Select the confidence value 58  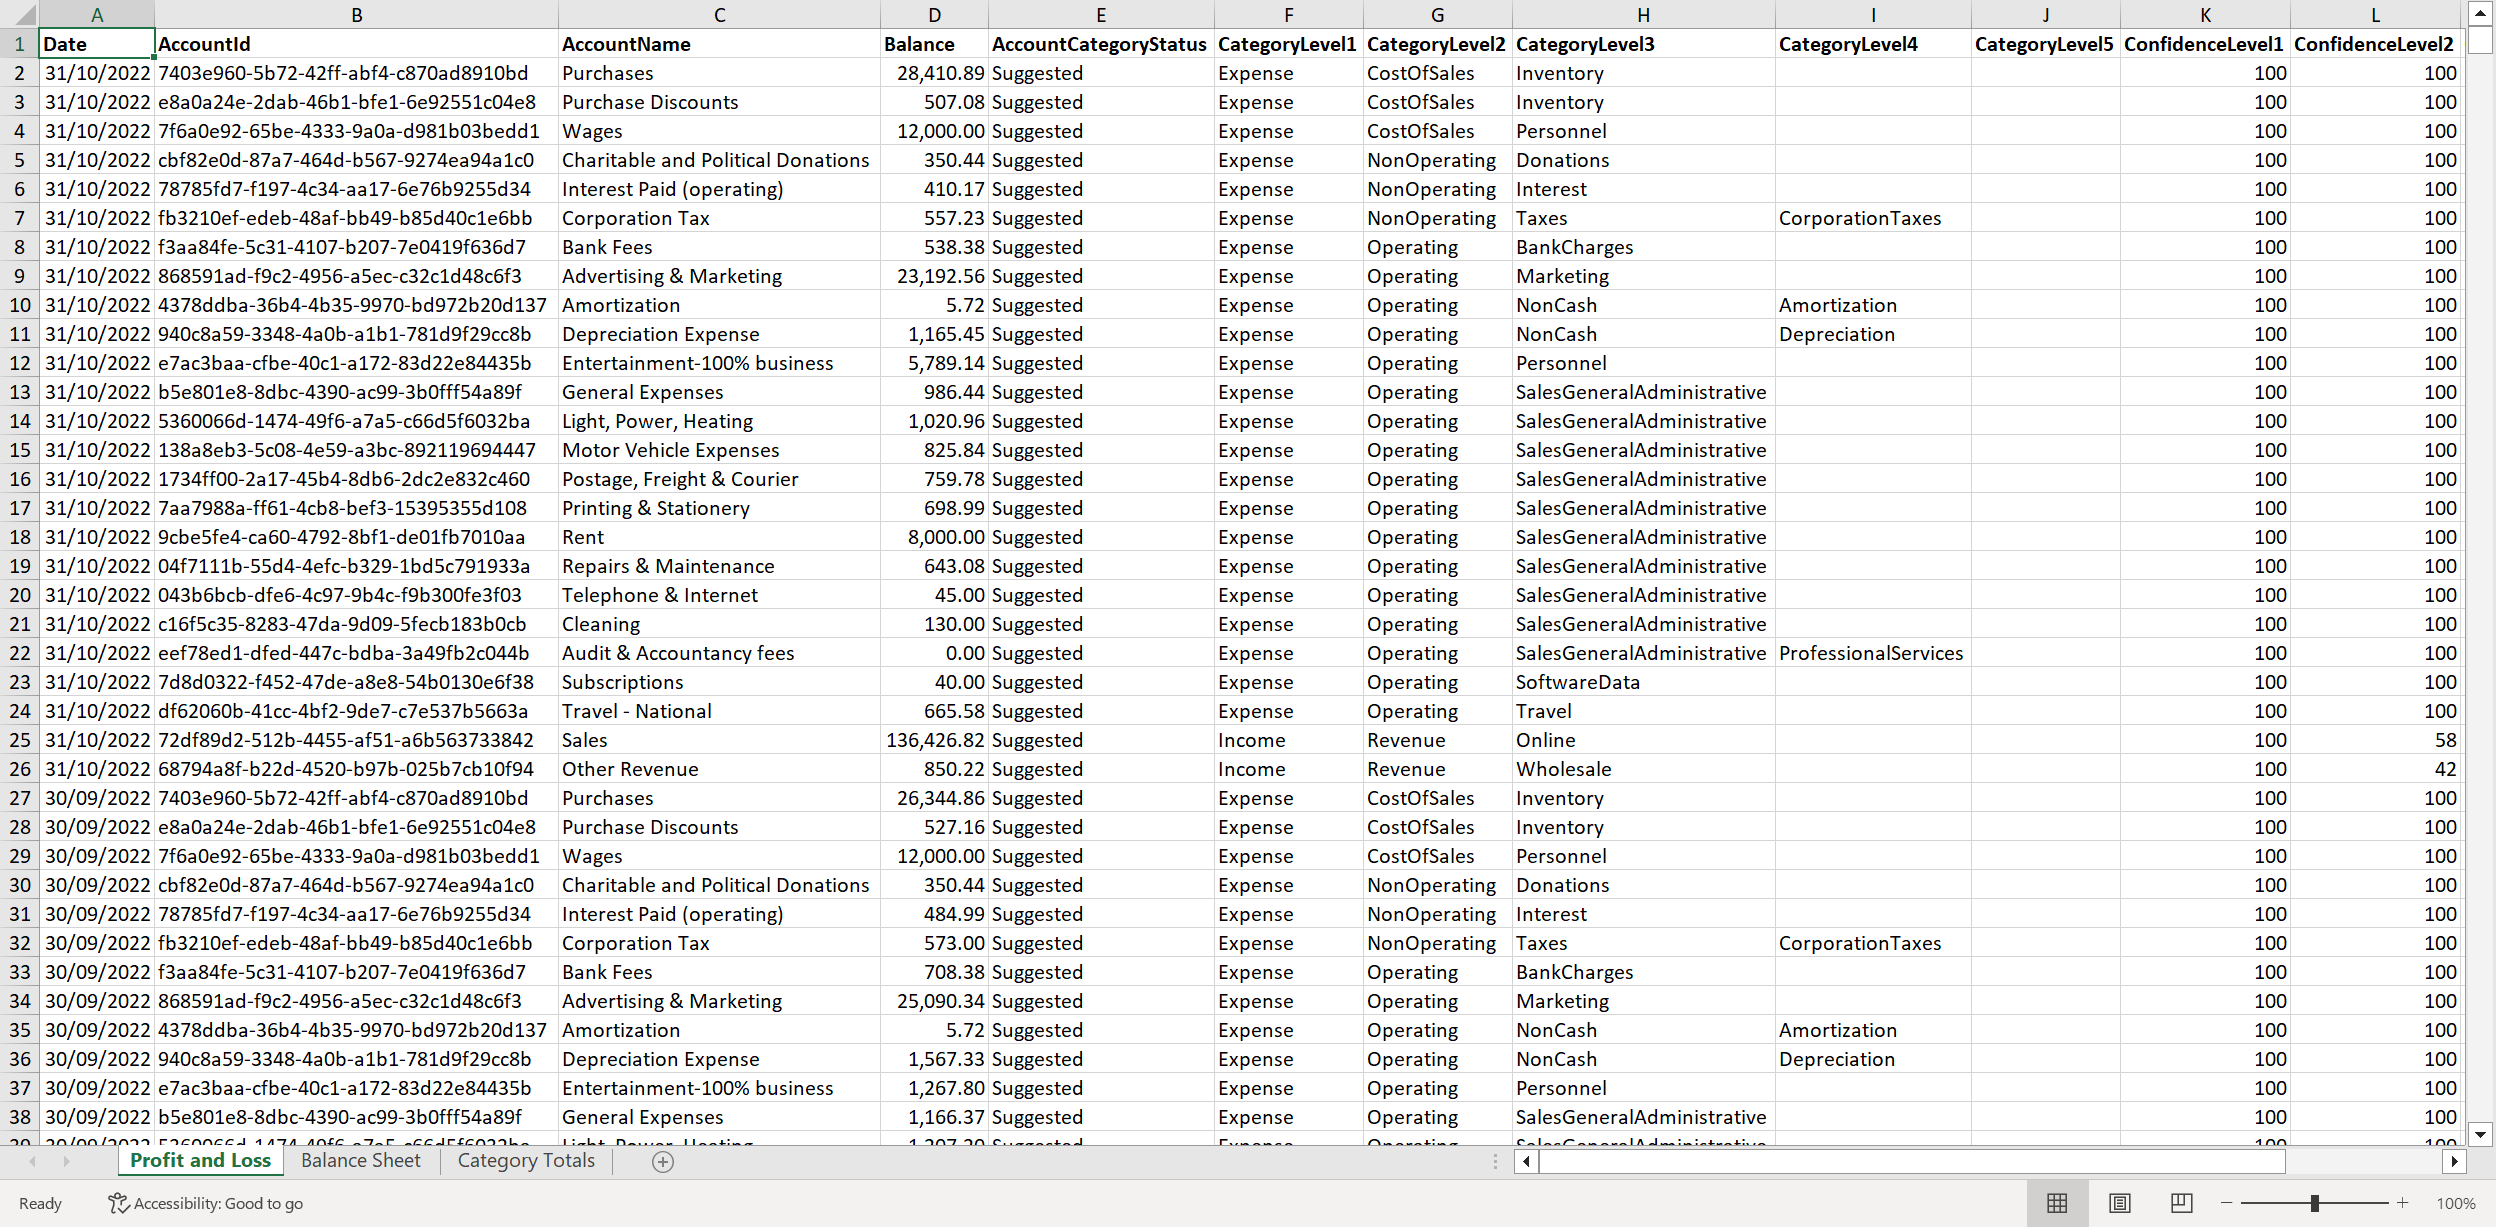pyautogui.click(x=2375, y=740)
